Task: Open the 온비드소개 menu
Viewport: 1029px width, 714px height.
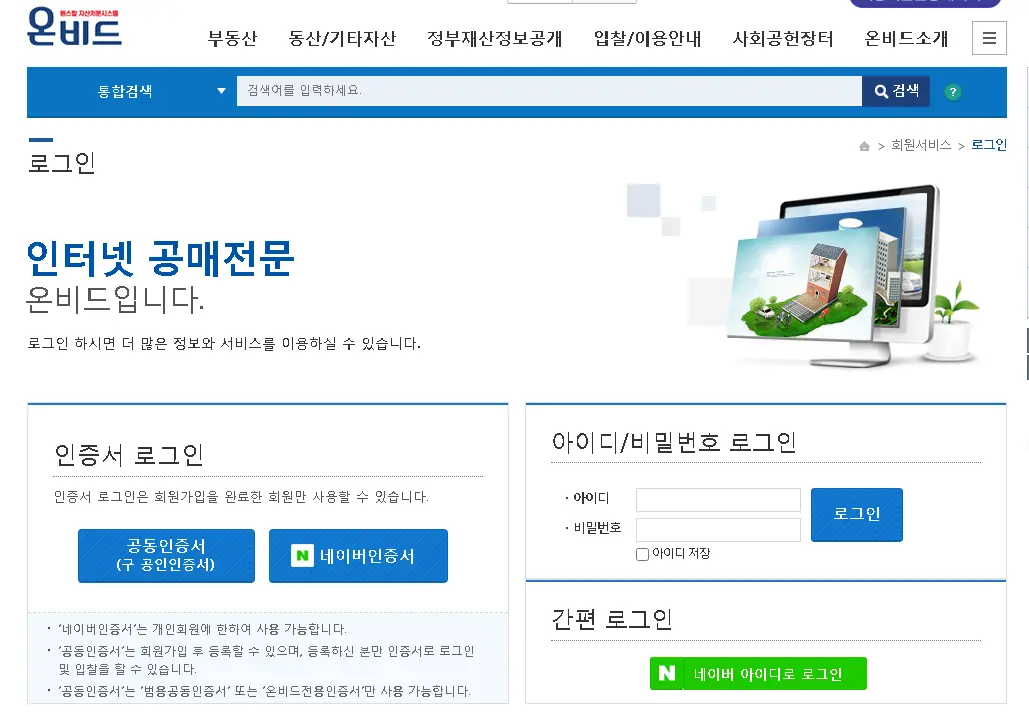Action: (901, 38)
